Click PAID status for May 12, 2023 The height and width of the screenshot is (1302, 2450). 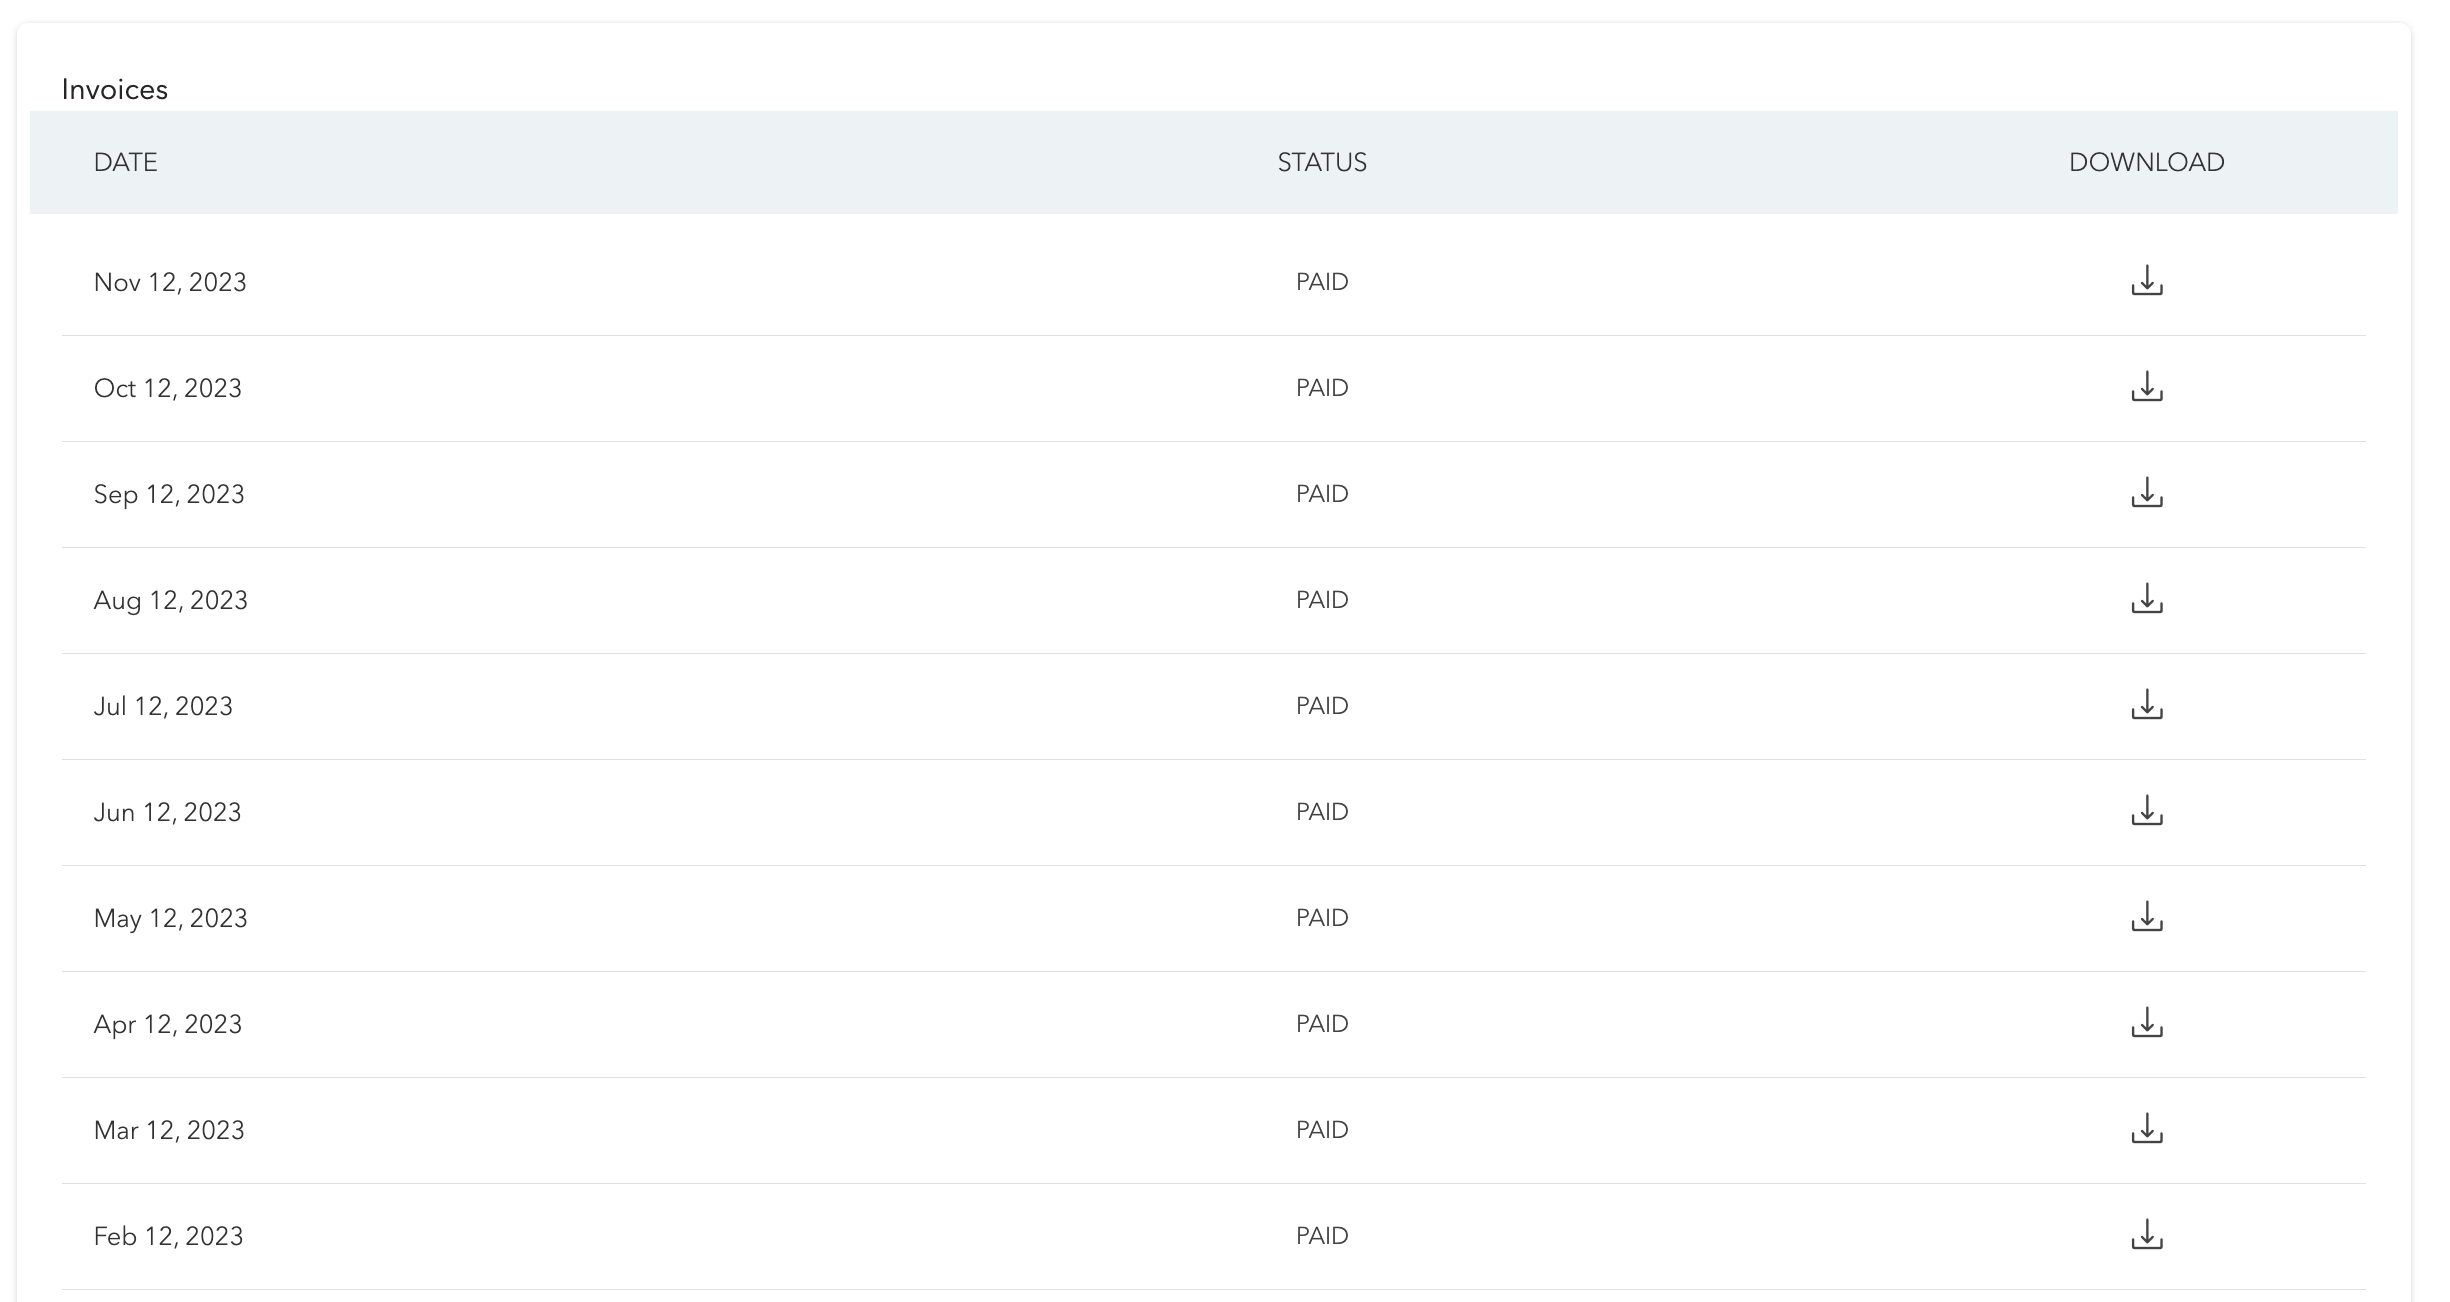1321,918
